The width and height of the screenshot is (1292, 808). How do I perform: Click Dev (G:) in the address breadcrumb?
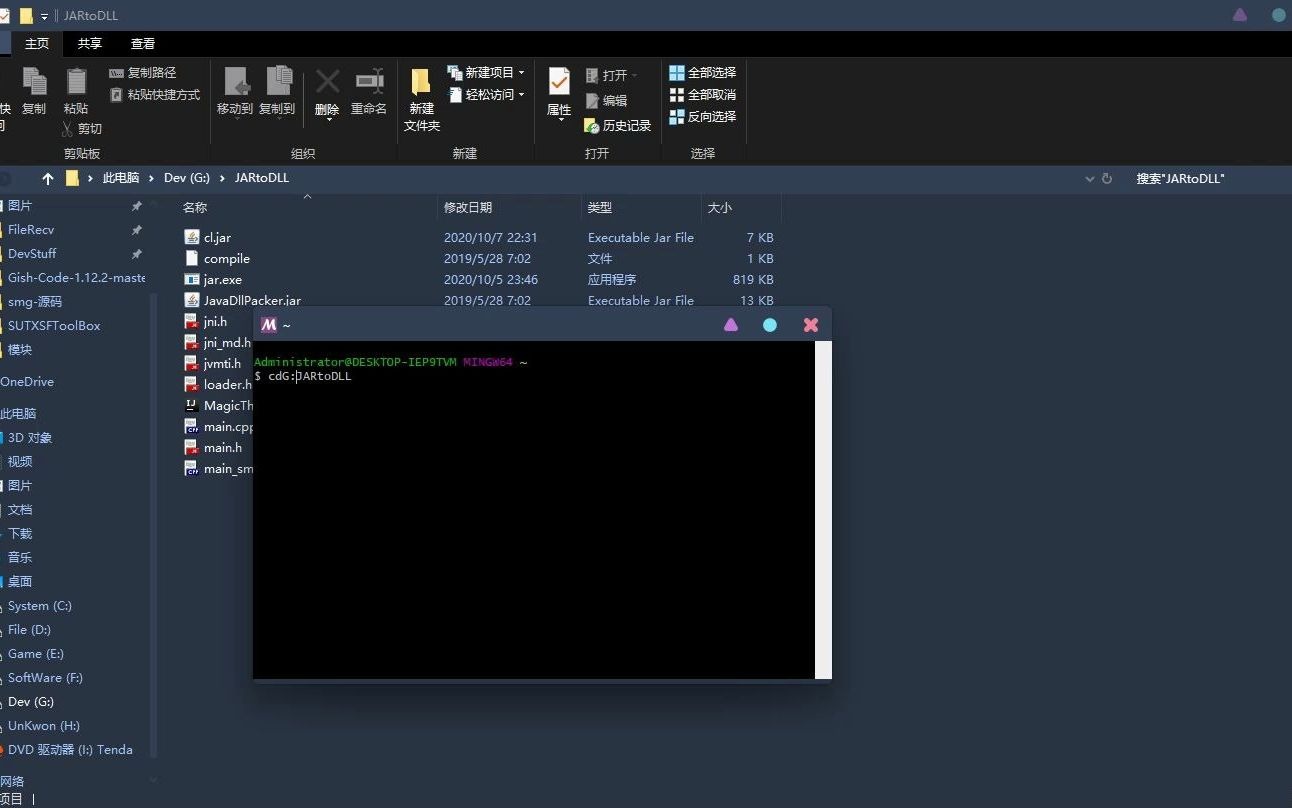click(187, 178)
